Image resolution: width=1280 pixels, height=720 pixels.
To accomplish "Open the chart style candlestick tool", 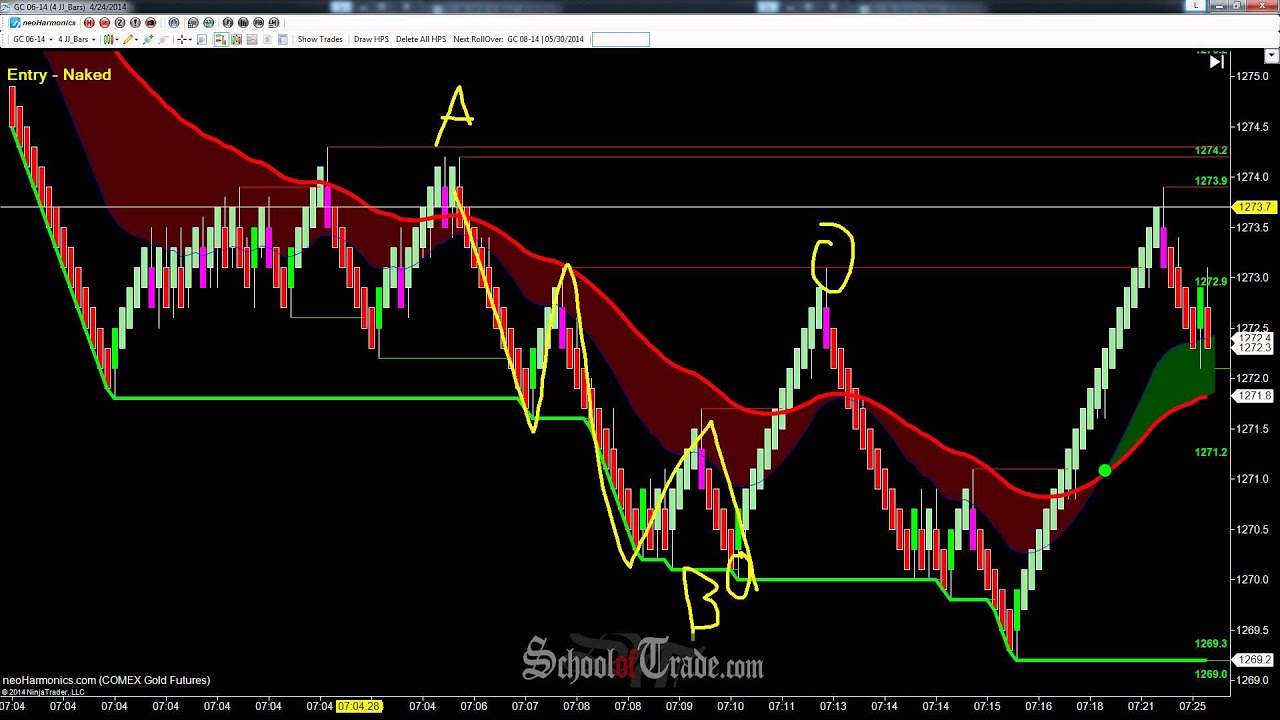I will pos(109,39).
